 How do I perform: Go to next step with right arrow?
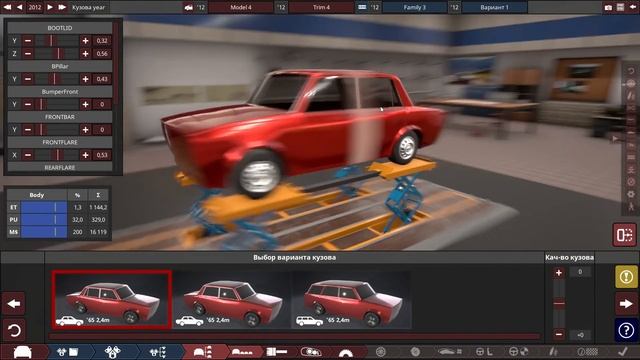click(626, 304)
